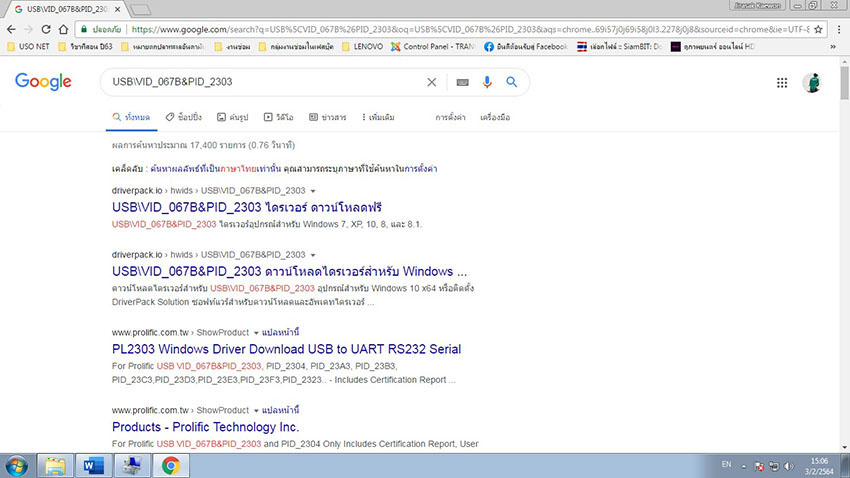The width and height of the screenshot is (850, 478).
Task: Open SiamBIT bookmark
Action: [x=620, y=47]
